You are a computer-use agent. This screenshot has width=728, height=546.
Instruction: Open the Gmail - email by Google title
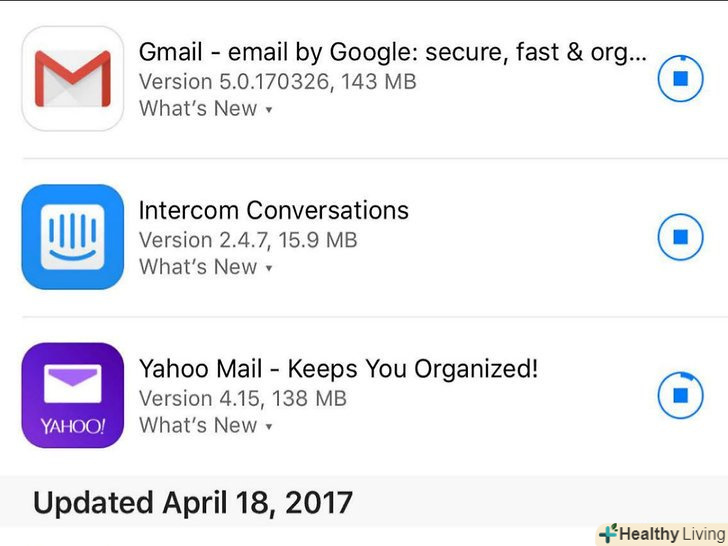coord(392,52)
